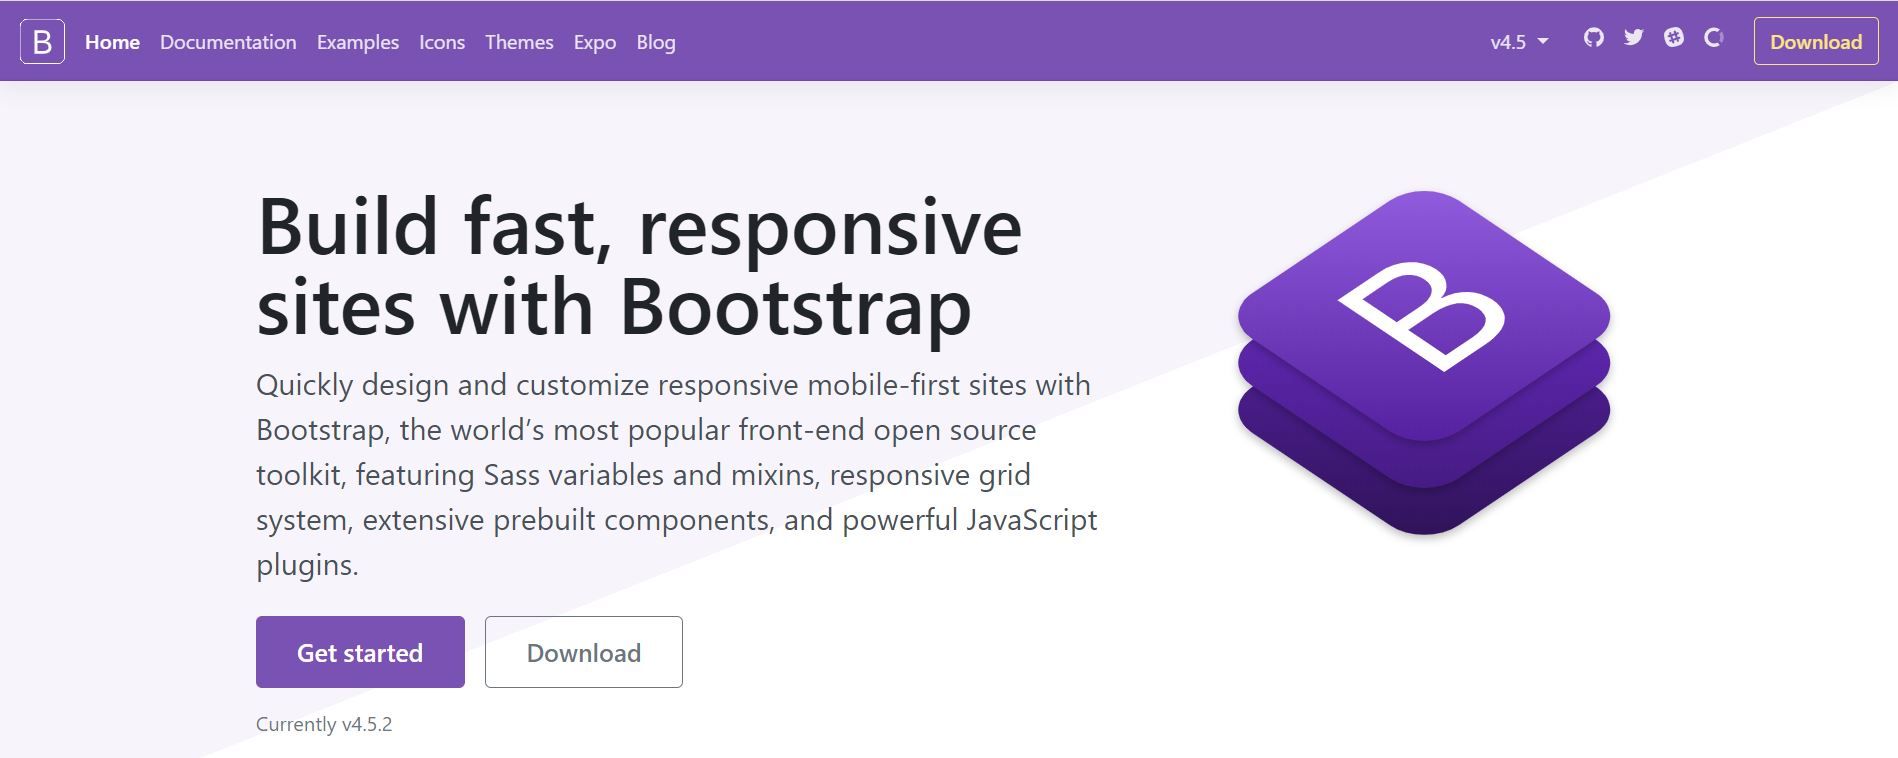Open the Expo nav item
1898x758 pixels.
pos(595,42)
